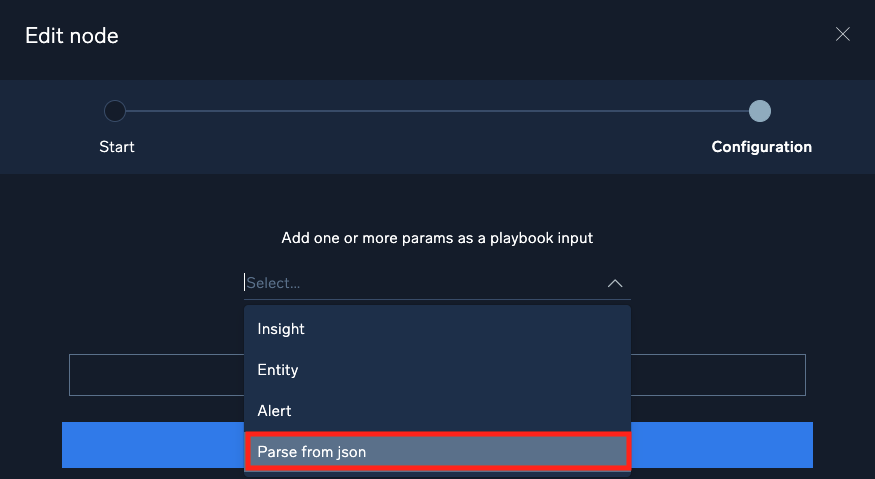Click the Start step circle
The width and height of the screenshot is (875, 479).
(x=115, y=111)
